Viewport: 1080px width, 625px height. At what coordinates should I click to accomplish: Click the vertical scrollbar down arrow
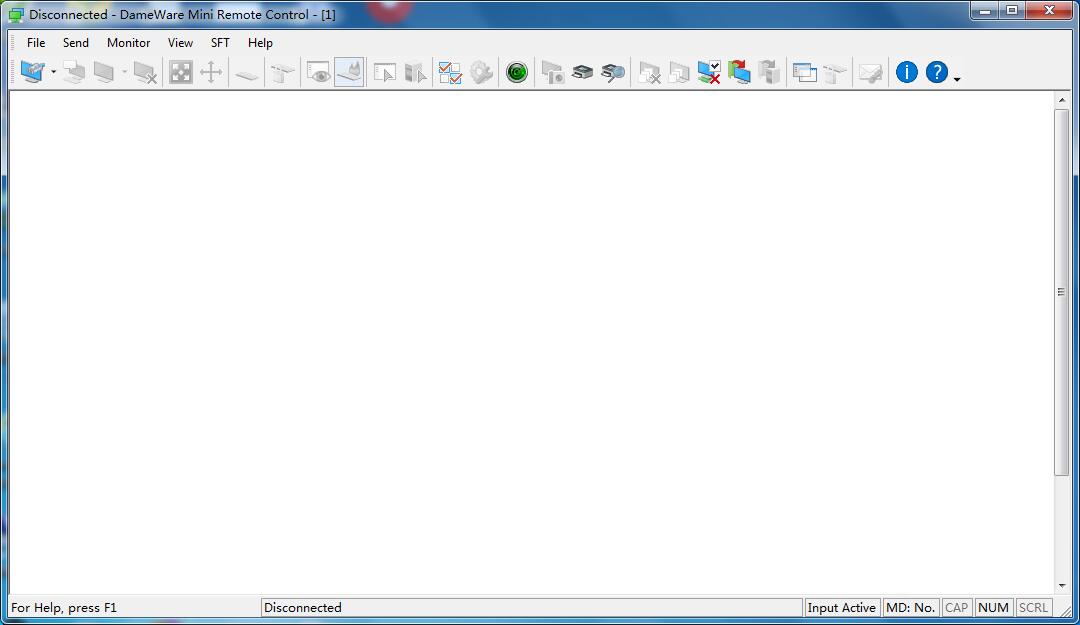click(x=1061, y=586)
